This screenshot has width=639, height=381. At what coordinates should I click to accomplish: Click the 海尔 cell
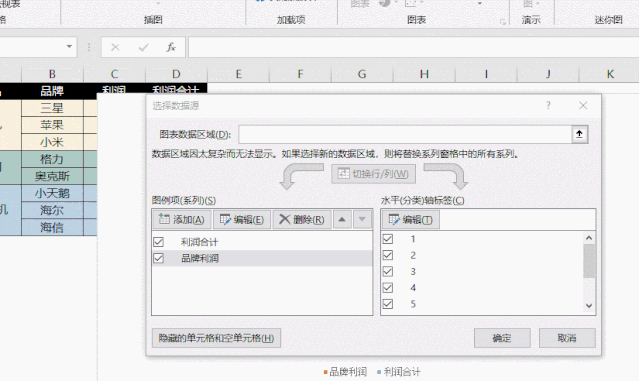pyautogui.click(x=52, y=210)
